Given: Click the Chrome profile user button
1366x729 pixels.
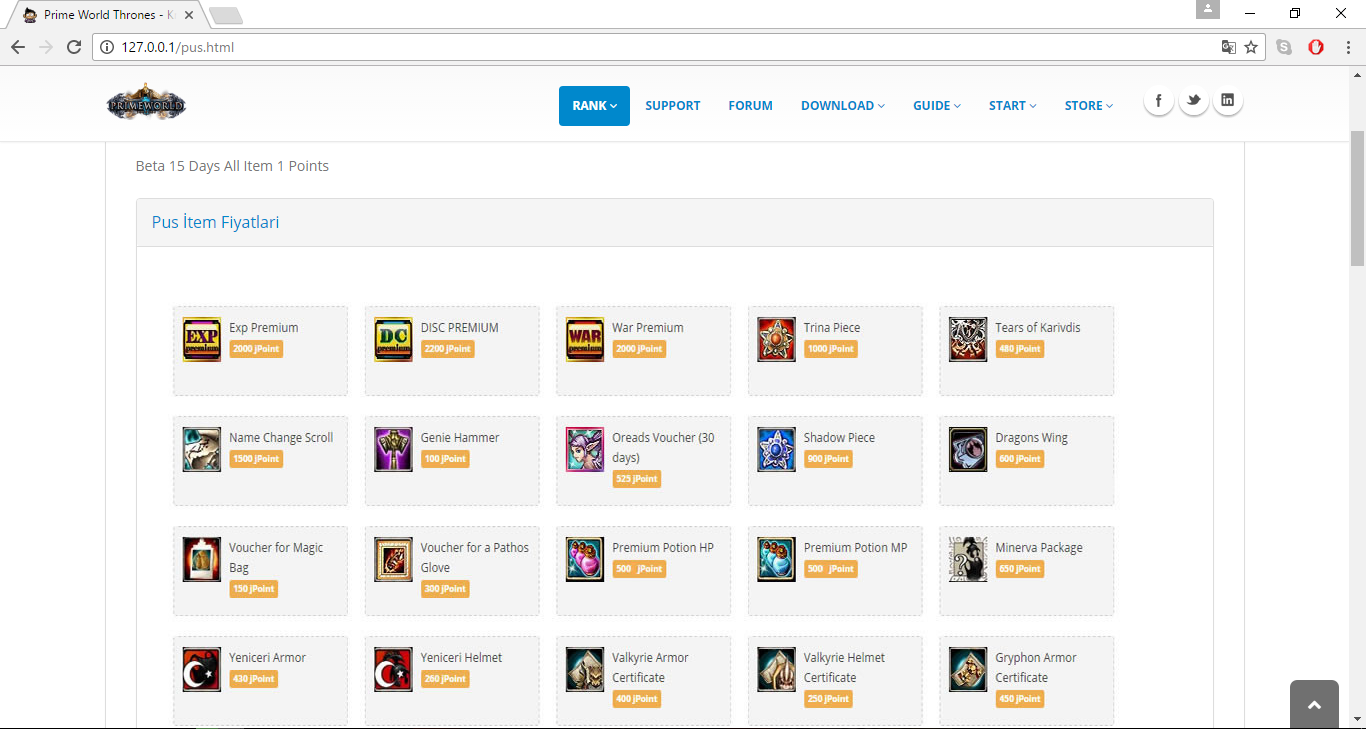Looking at the screenshot, I should 1208,9.
